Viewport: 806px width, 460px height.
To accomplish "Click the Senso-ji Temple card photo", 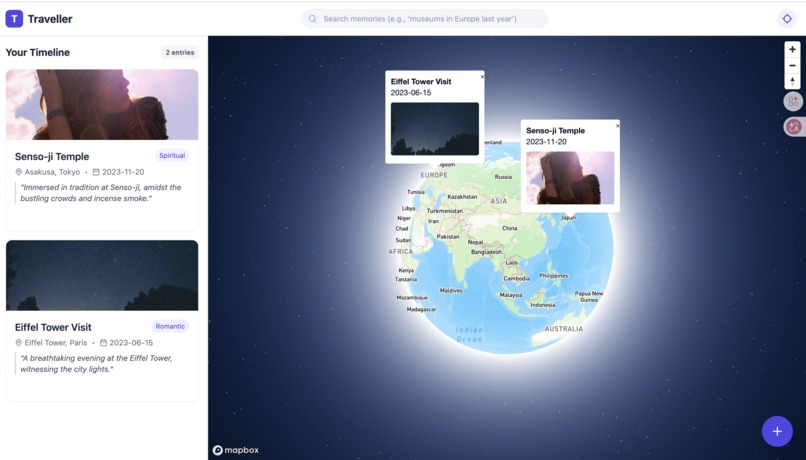I will [102, 105].
